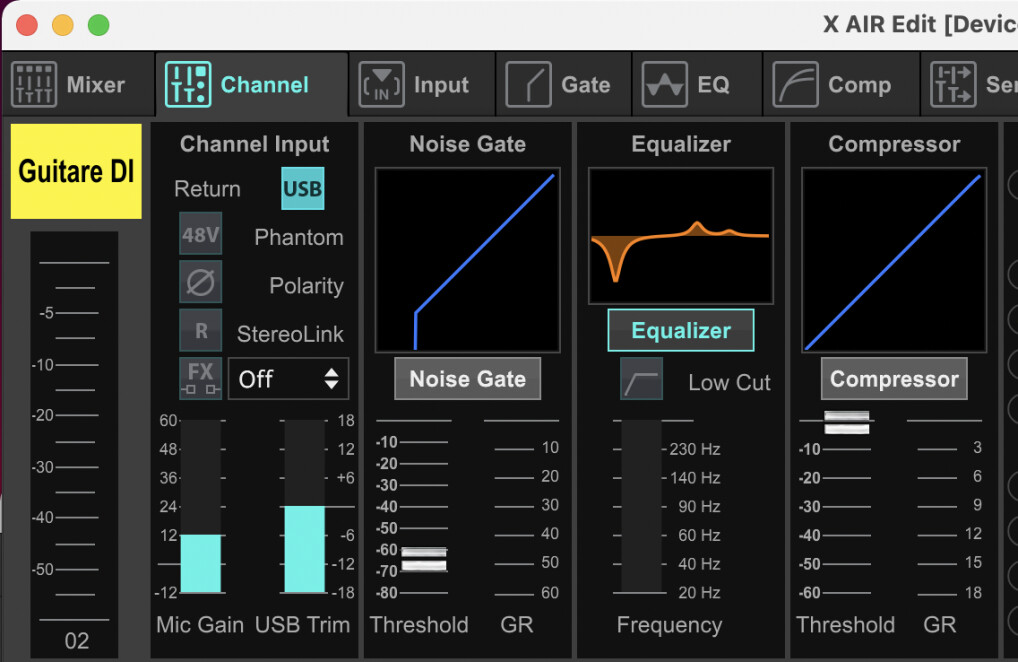Click the 230 Hz frequency label
The image size is (1018, 662).
(x=695, y=449)
